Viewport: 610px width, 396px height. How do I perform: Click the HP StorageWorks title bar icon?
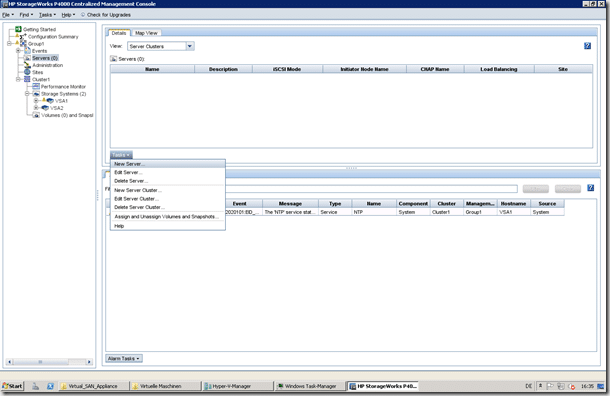click(5, 4)
